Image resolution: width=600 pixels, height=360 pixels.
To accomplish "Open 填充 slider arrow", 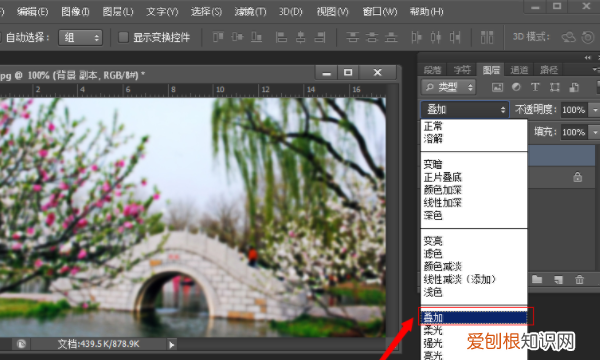I will (594, 132).
